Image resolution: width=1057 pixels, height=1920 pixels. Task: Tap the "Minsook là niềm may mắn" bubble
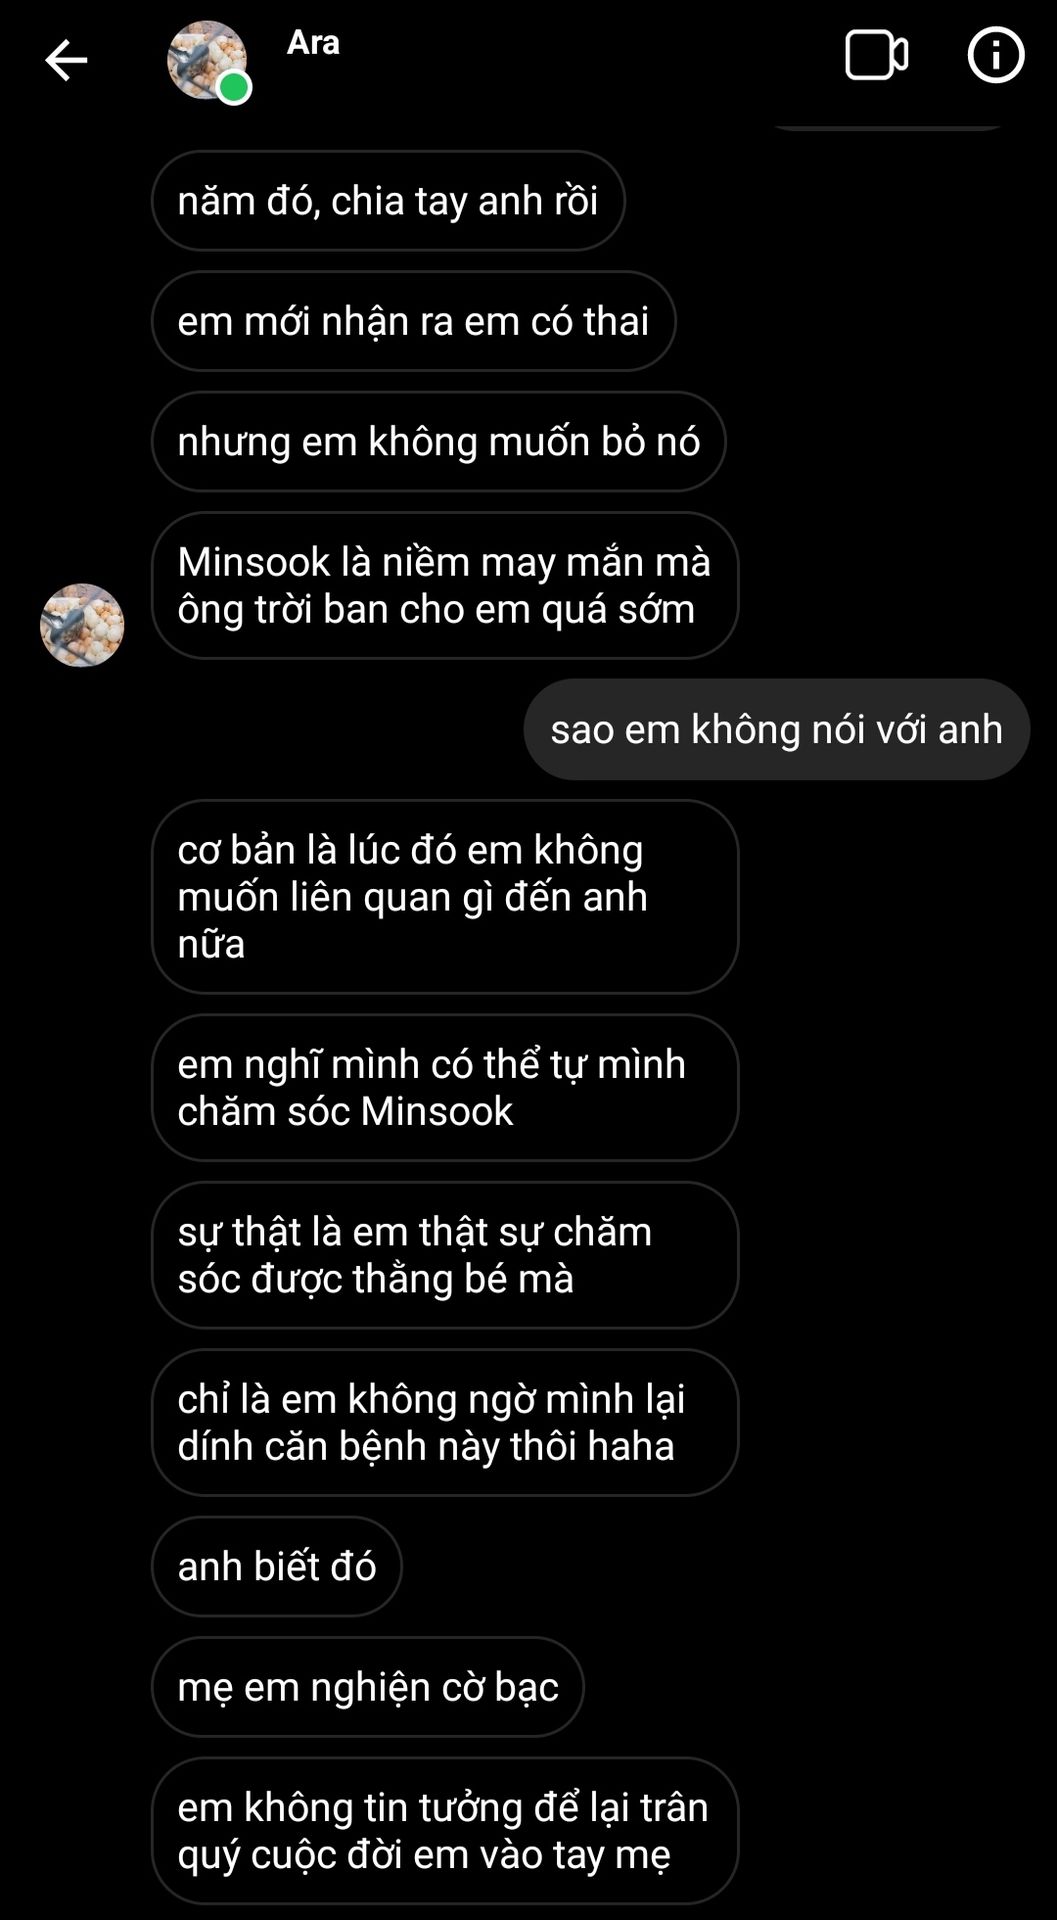point(445,585)
